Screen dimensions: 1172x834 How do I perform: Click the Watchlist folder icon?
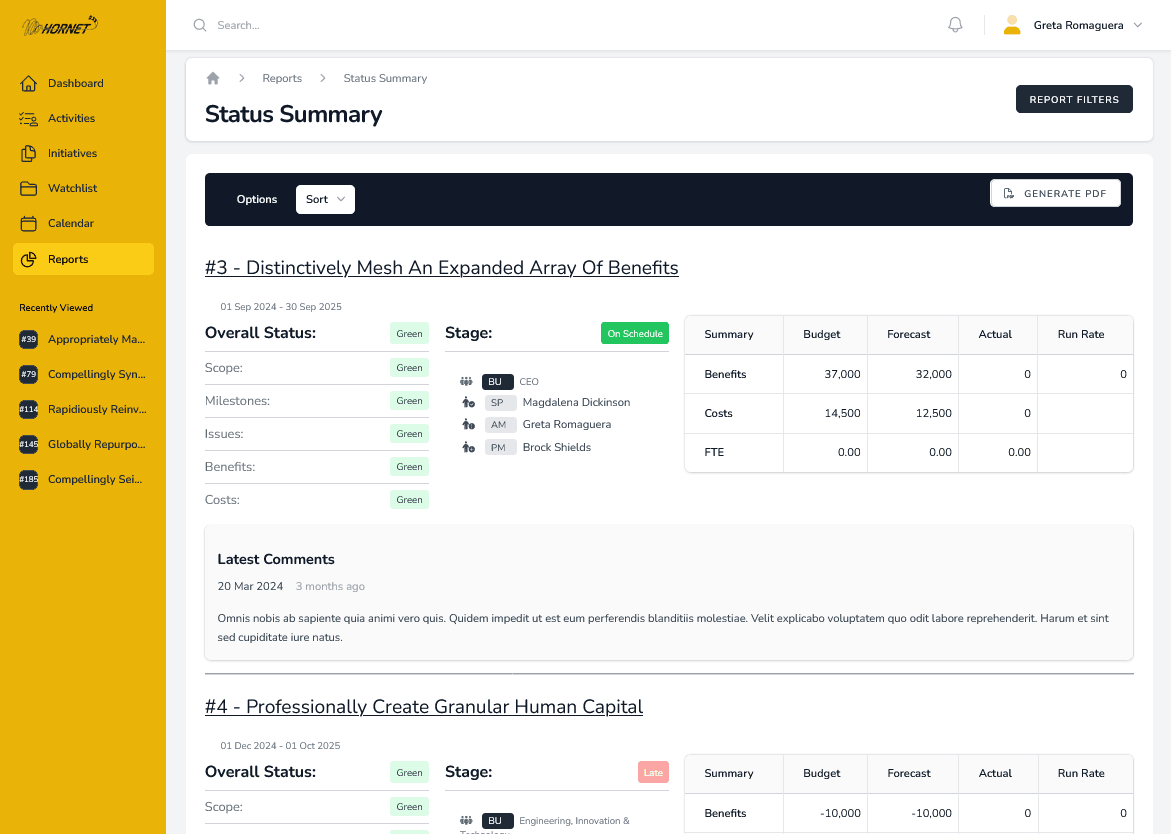[x=29, y=188]
